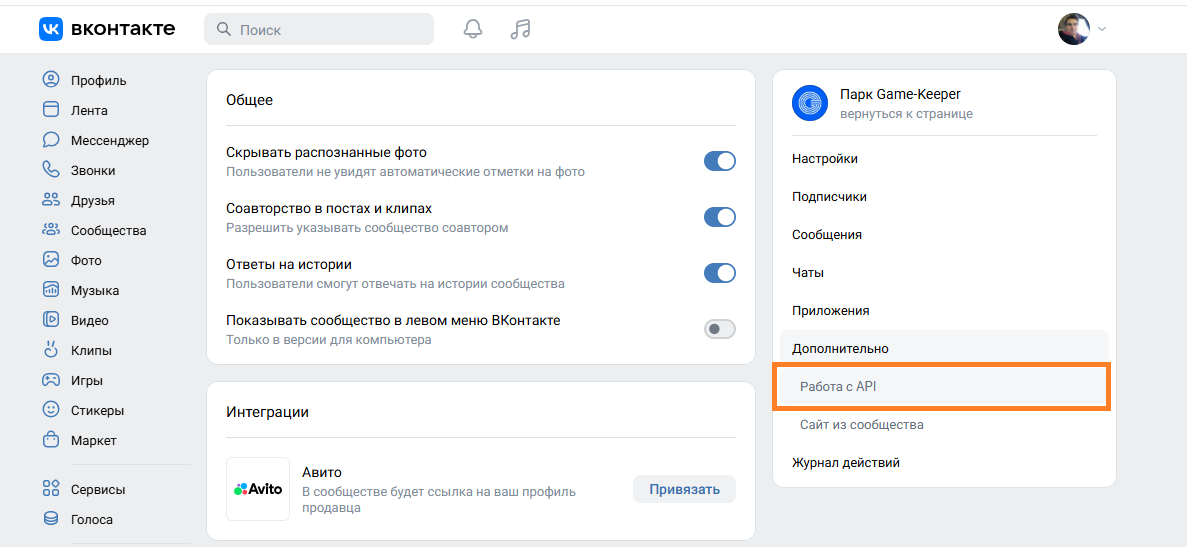Open Friends icon in sidebar

(x=51, y=200)
